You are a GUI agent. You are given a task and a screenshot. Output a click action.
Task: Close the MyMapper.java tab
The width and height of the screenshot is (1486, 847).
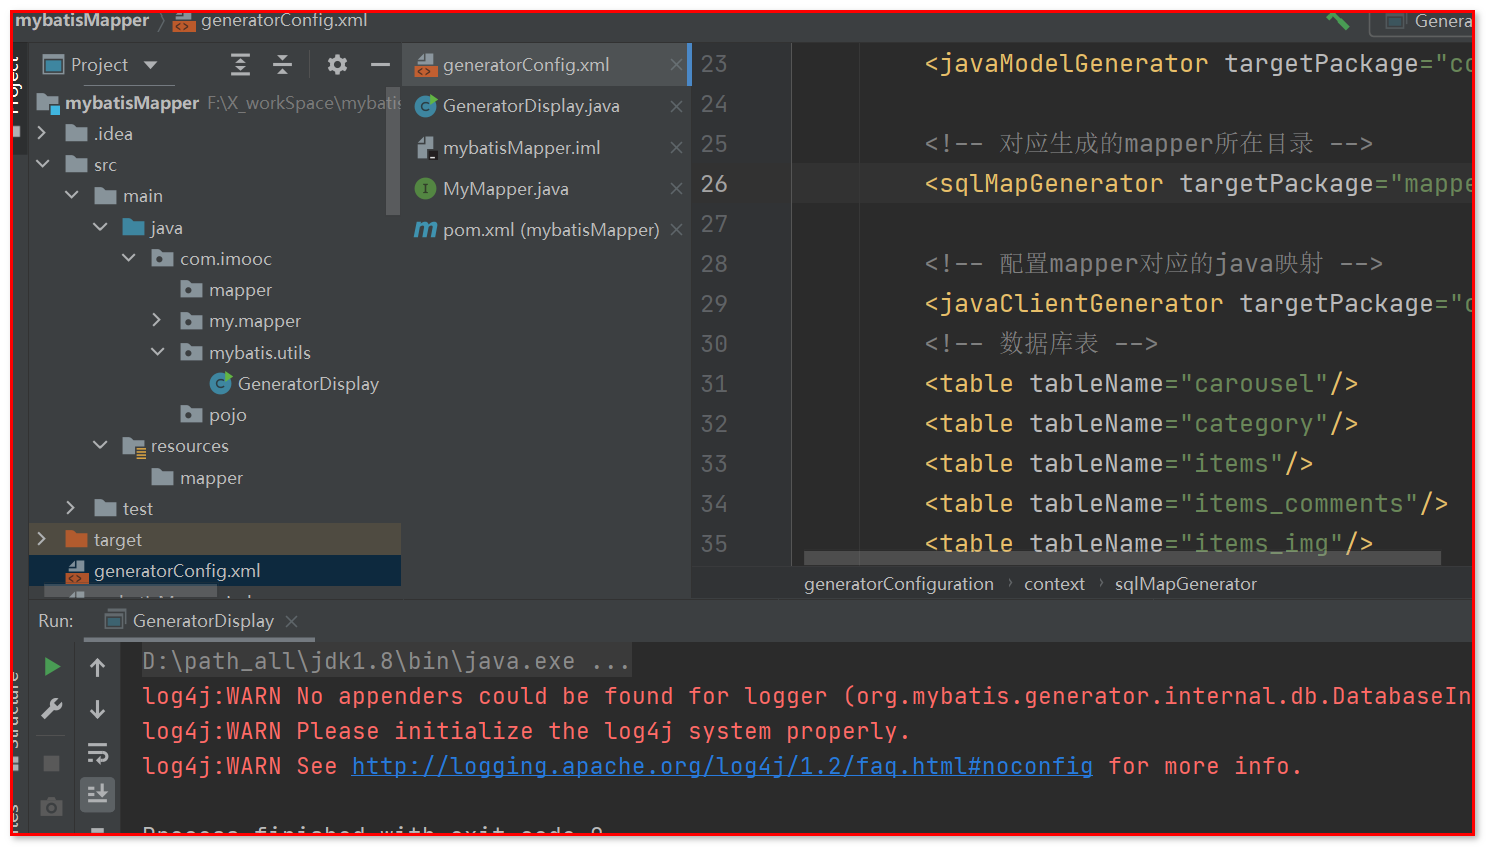point(676,189)
